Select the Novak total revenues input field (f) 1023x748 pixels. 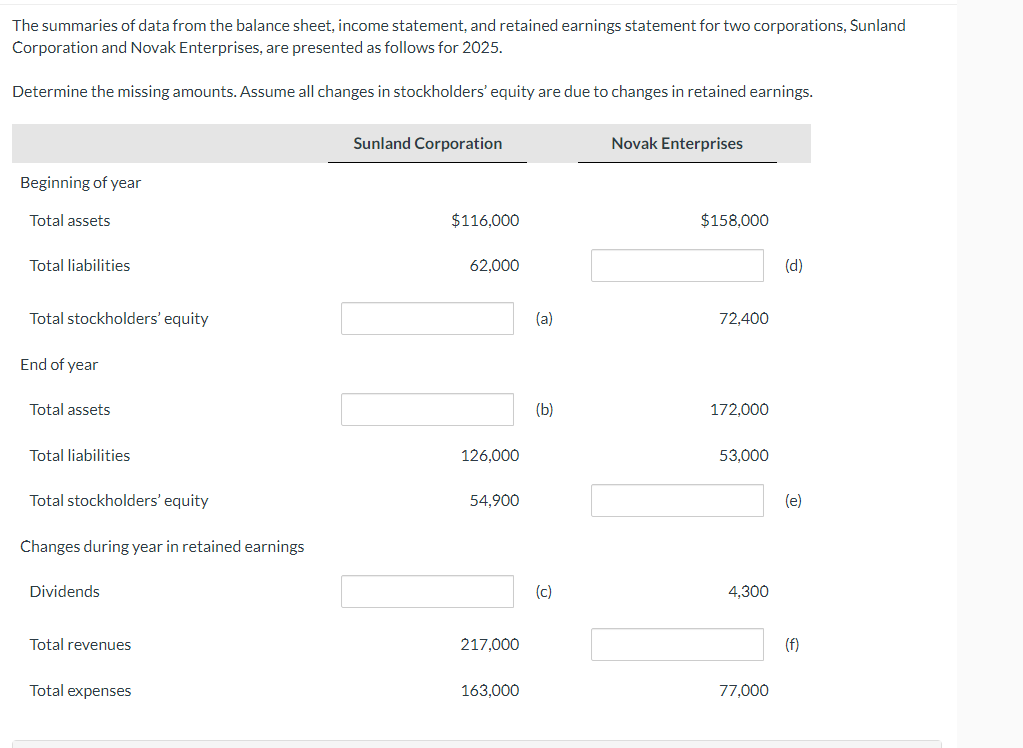677,644
